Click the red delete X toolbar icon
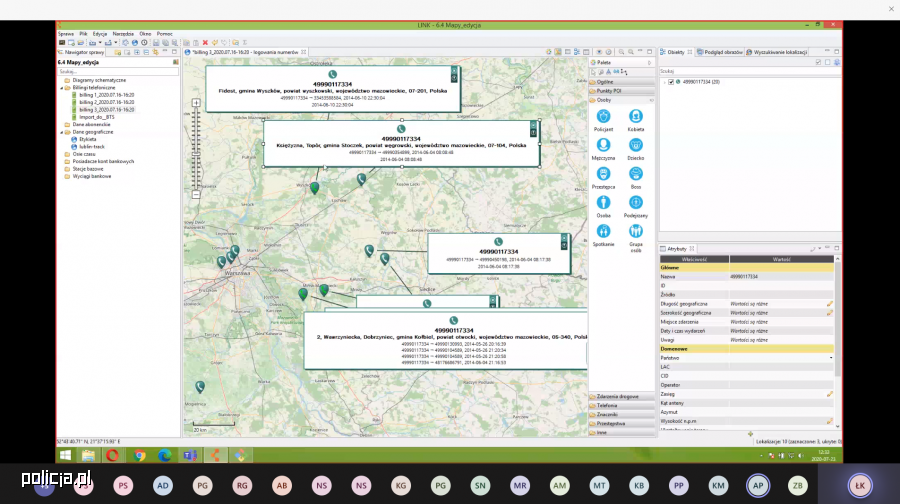Viewport: 900px width, 504px height. (205, 42)
